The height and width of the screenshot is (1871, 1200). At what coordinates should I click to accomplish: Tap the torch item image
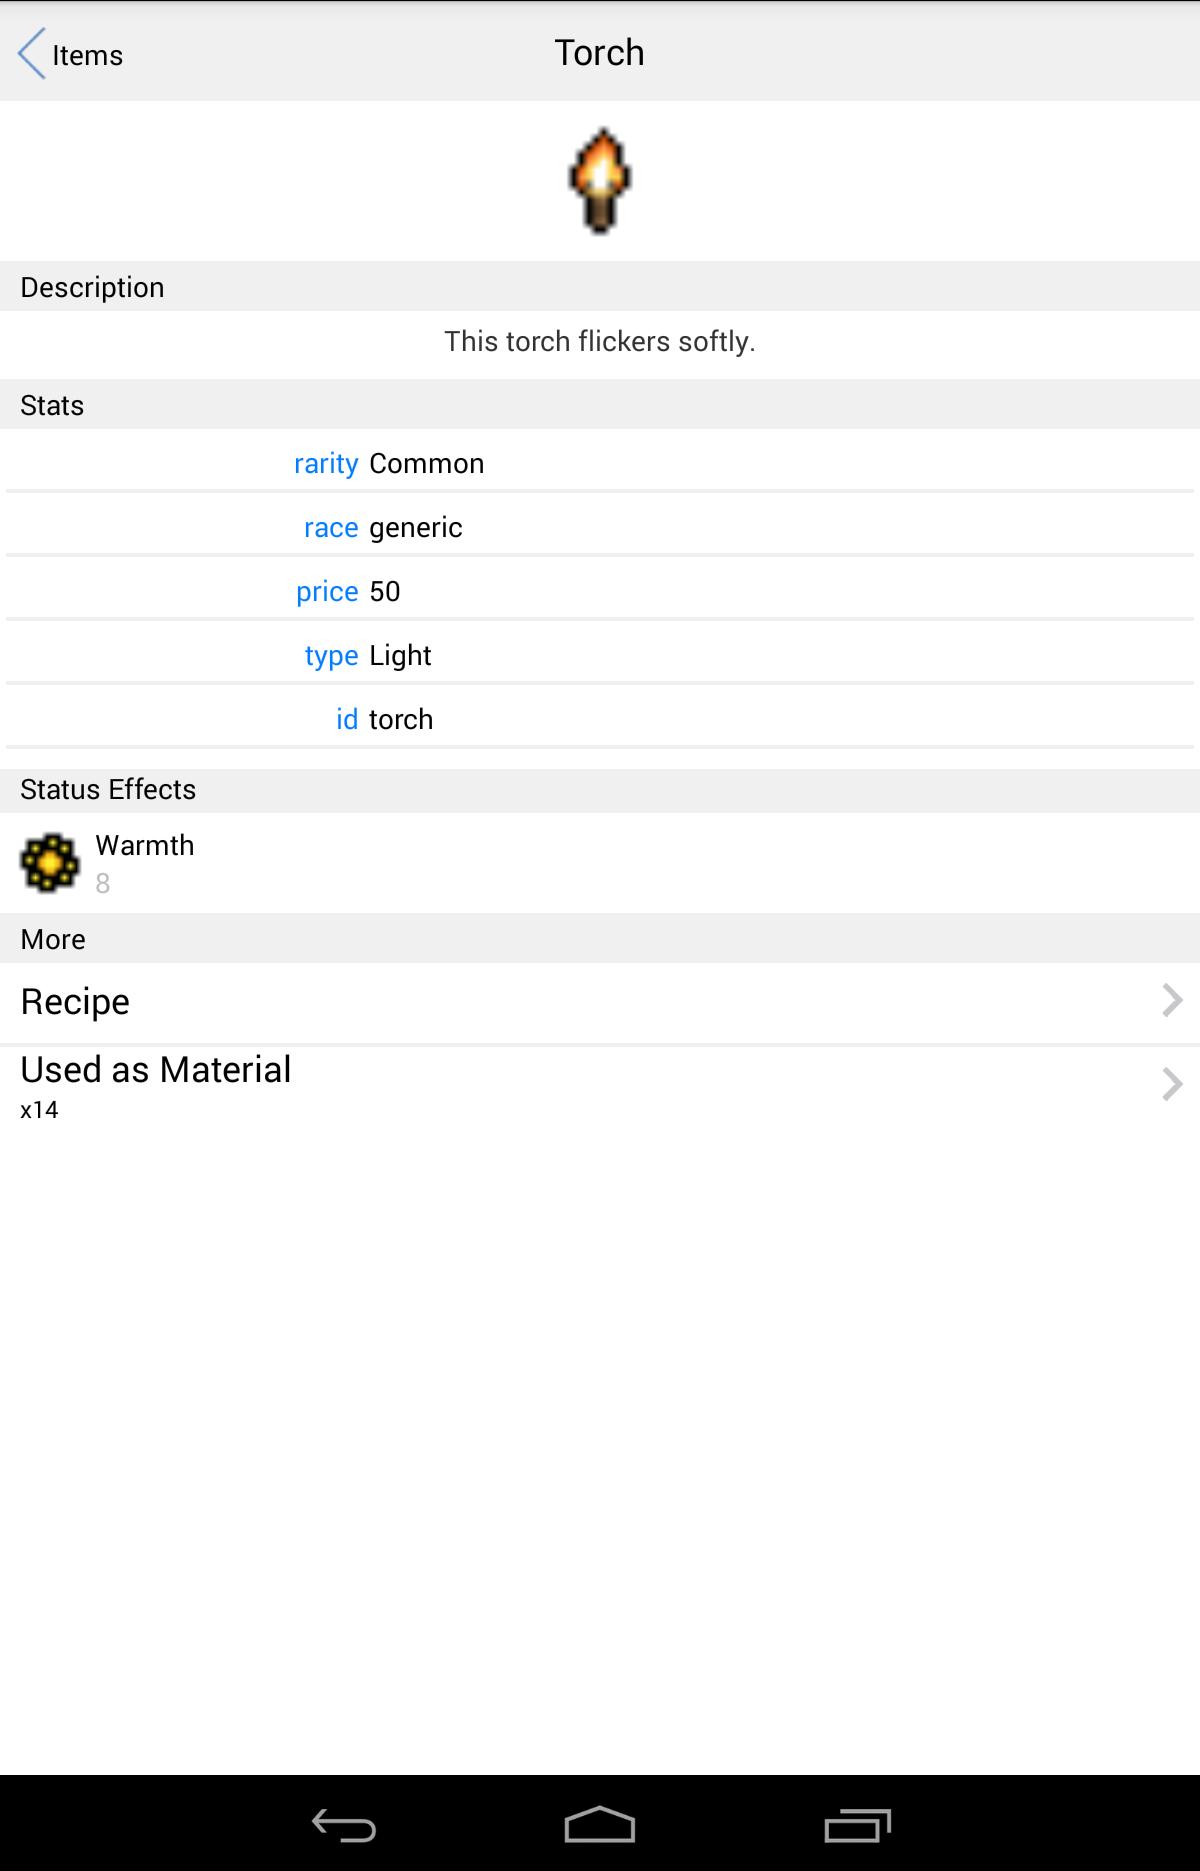[x=600, y=181]
